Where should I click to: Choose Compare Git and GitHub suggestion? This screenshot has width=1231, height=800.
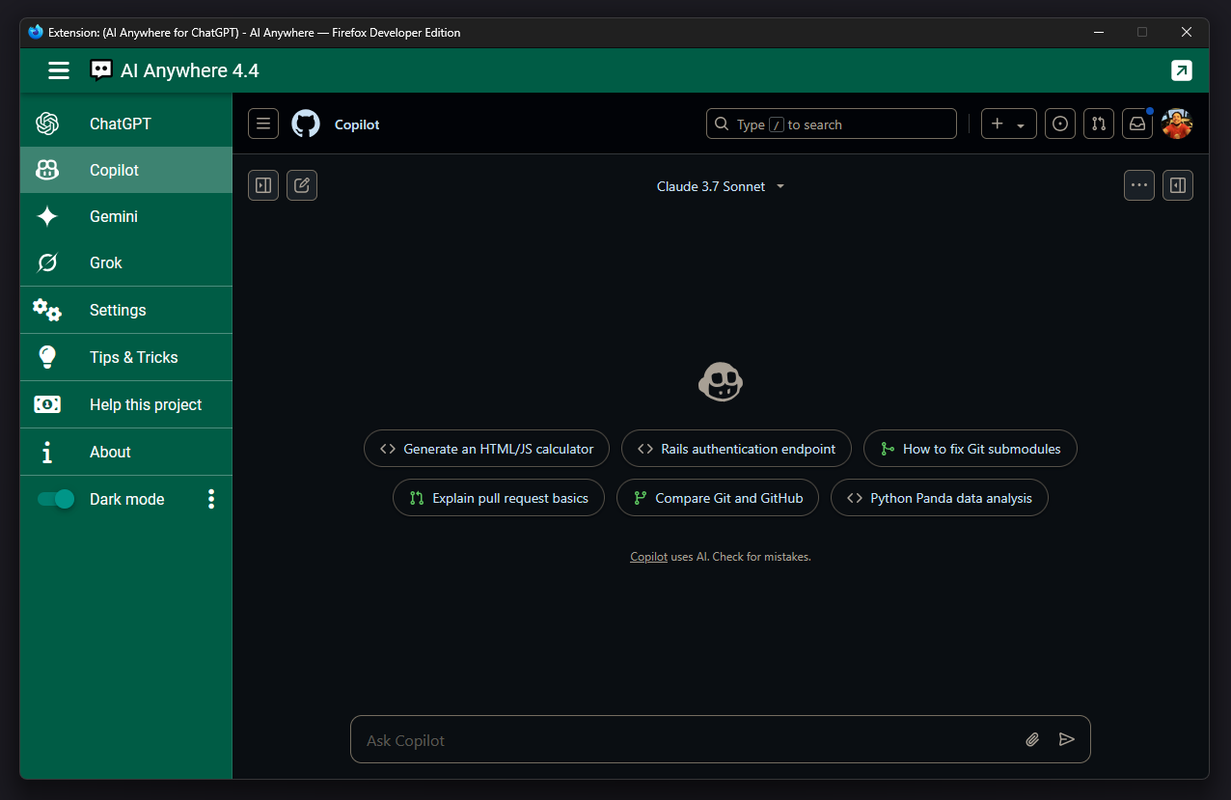(718, 498)
